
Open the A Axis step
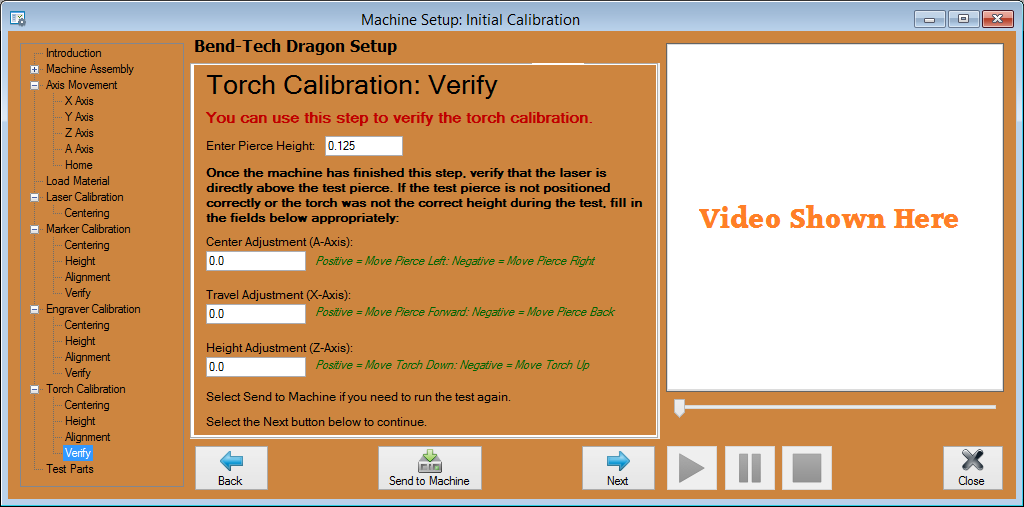(79, 149)
